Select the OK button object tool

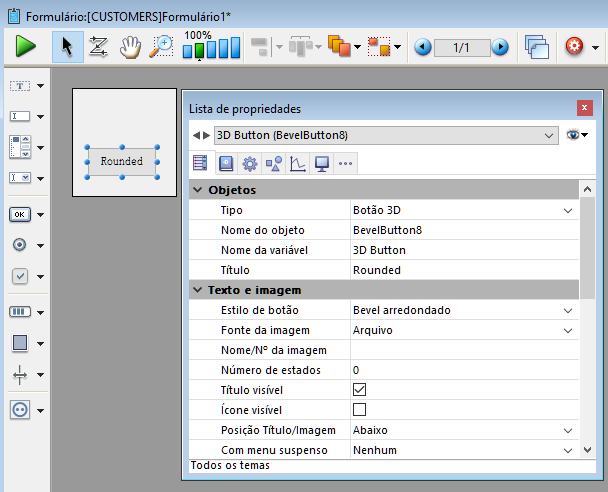coord(20,214)
